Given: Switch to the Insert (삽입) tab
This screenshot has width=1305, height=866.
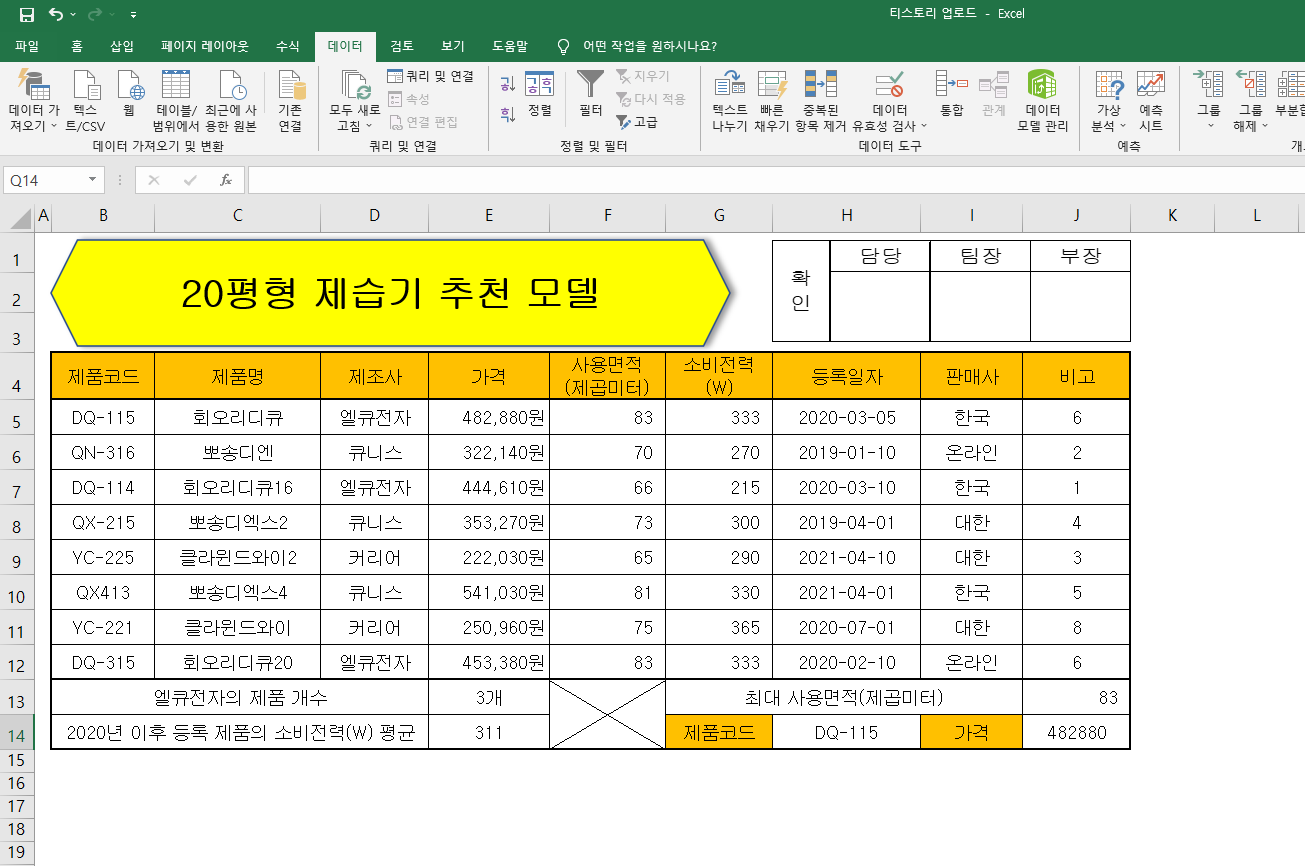Looking at the screenshot, I should pos(122,46).
